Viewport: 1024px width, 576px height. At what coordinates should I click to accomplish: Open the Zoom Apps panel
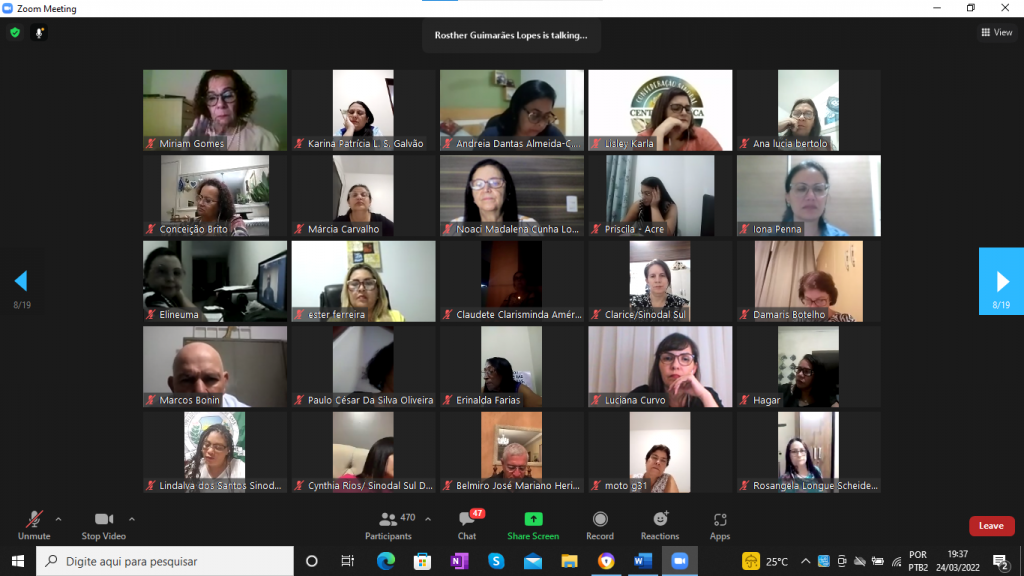[x=720, y=525]
